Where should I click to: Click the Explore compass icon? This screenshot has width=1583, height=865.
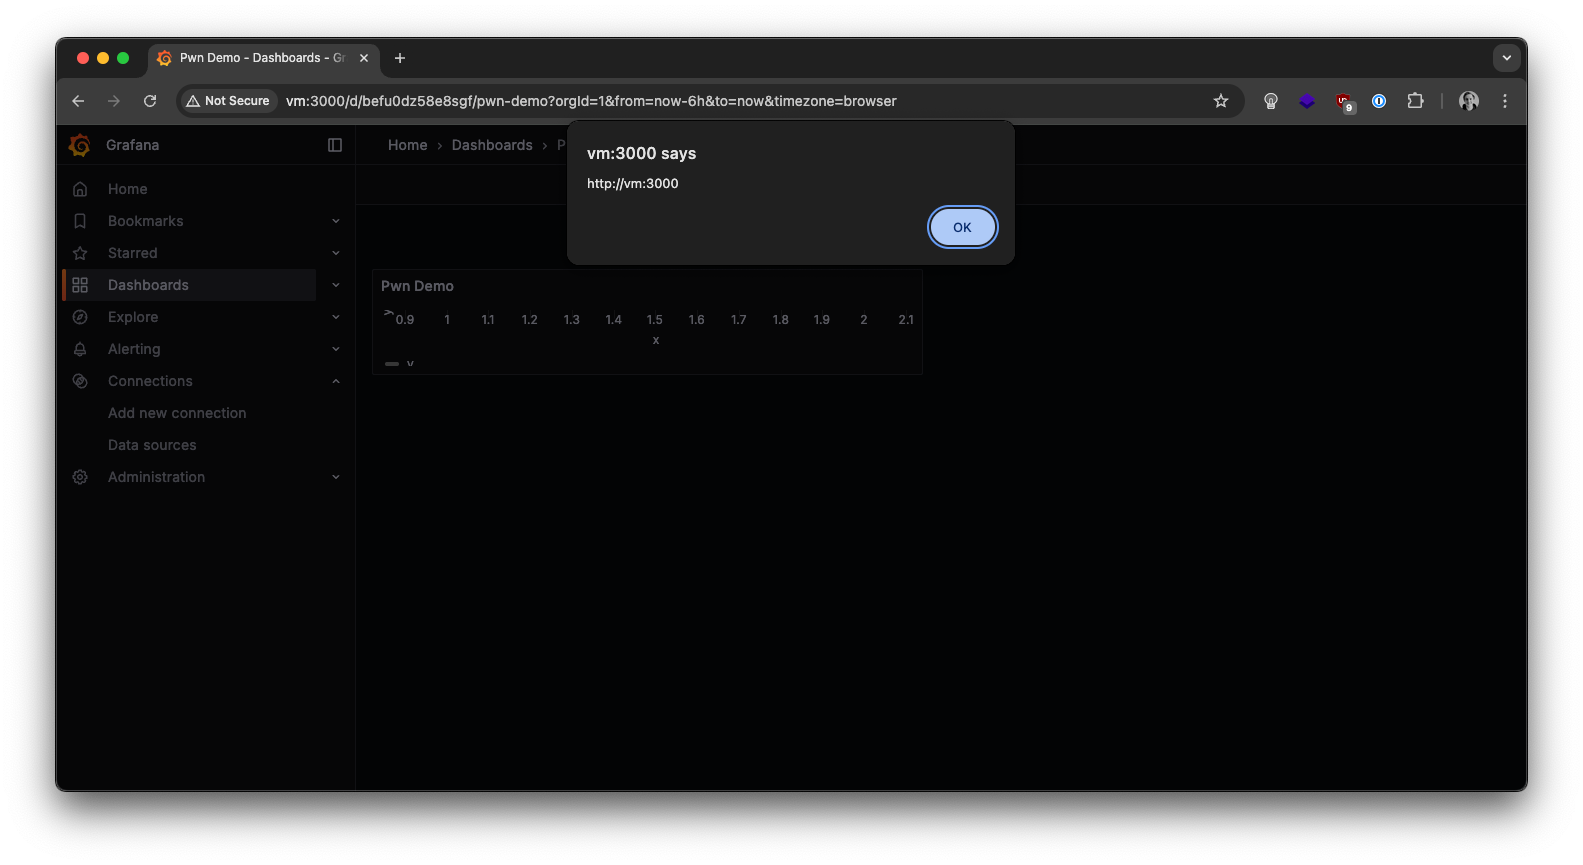[80, 317]
